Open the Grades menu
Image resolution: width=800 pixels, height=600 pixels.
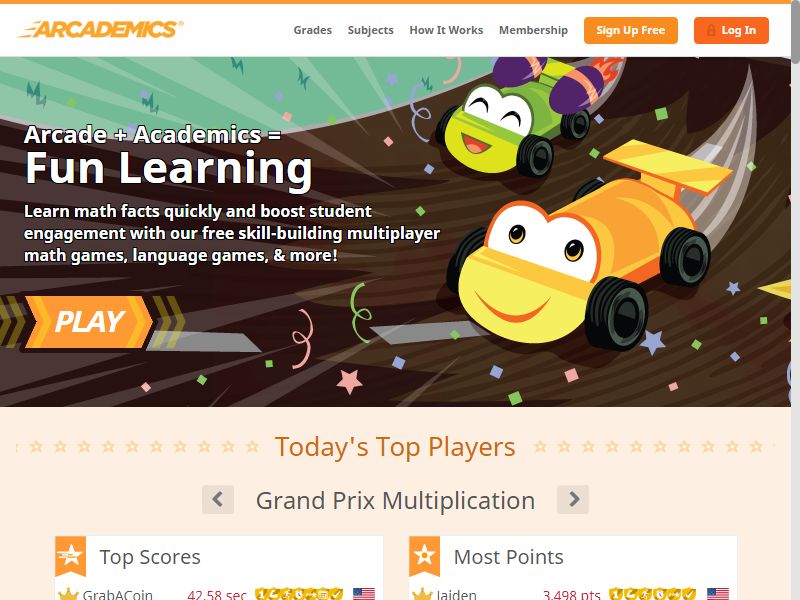(312, 30)
